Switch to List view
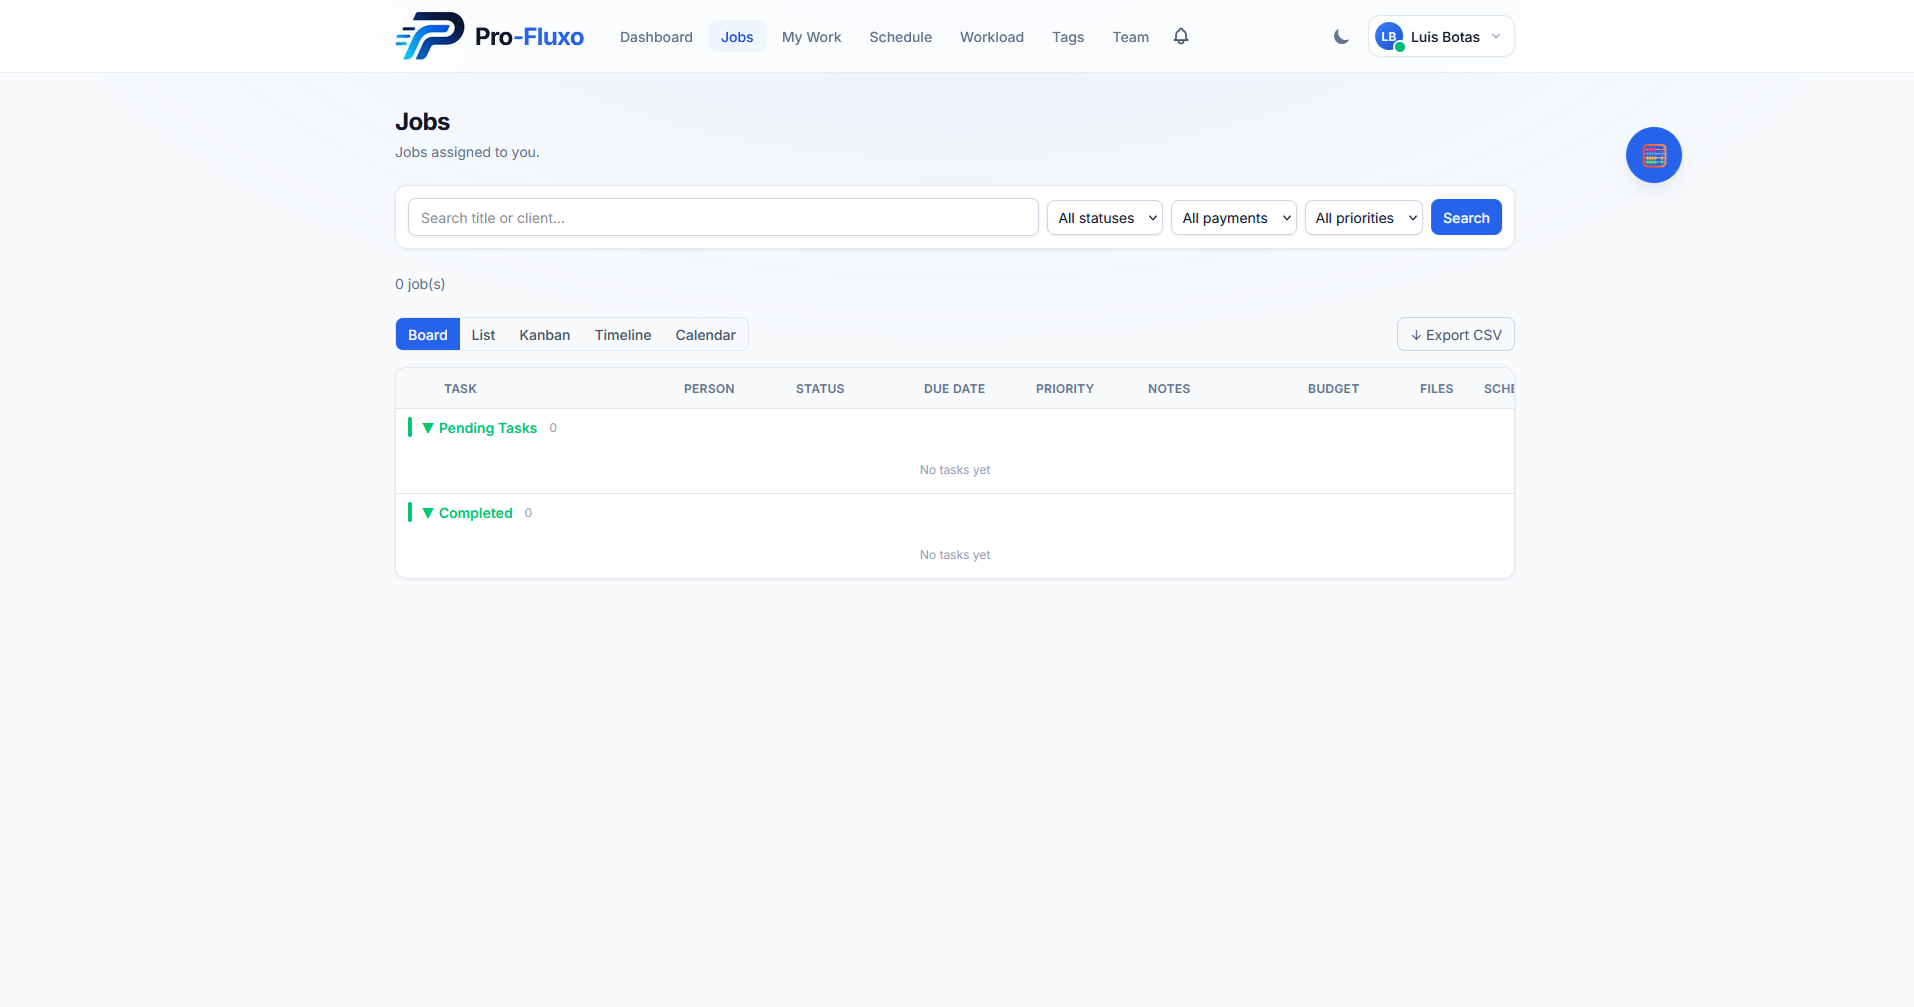The height and width of the screenshot is (1007, 1914). [x=483, y=334]
